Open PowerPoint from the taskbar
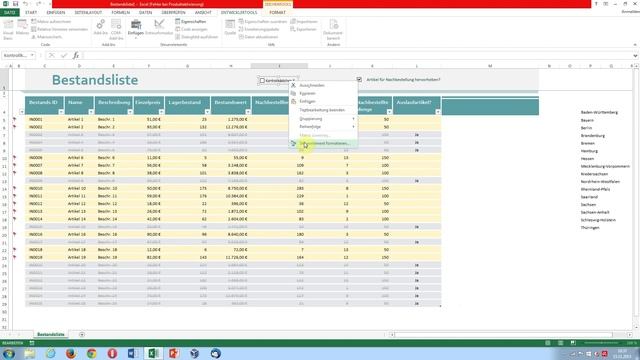The height and width of the screenshot is (360, 640). pos(174,353)
